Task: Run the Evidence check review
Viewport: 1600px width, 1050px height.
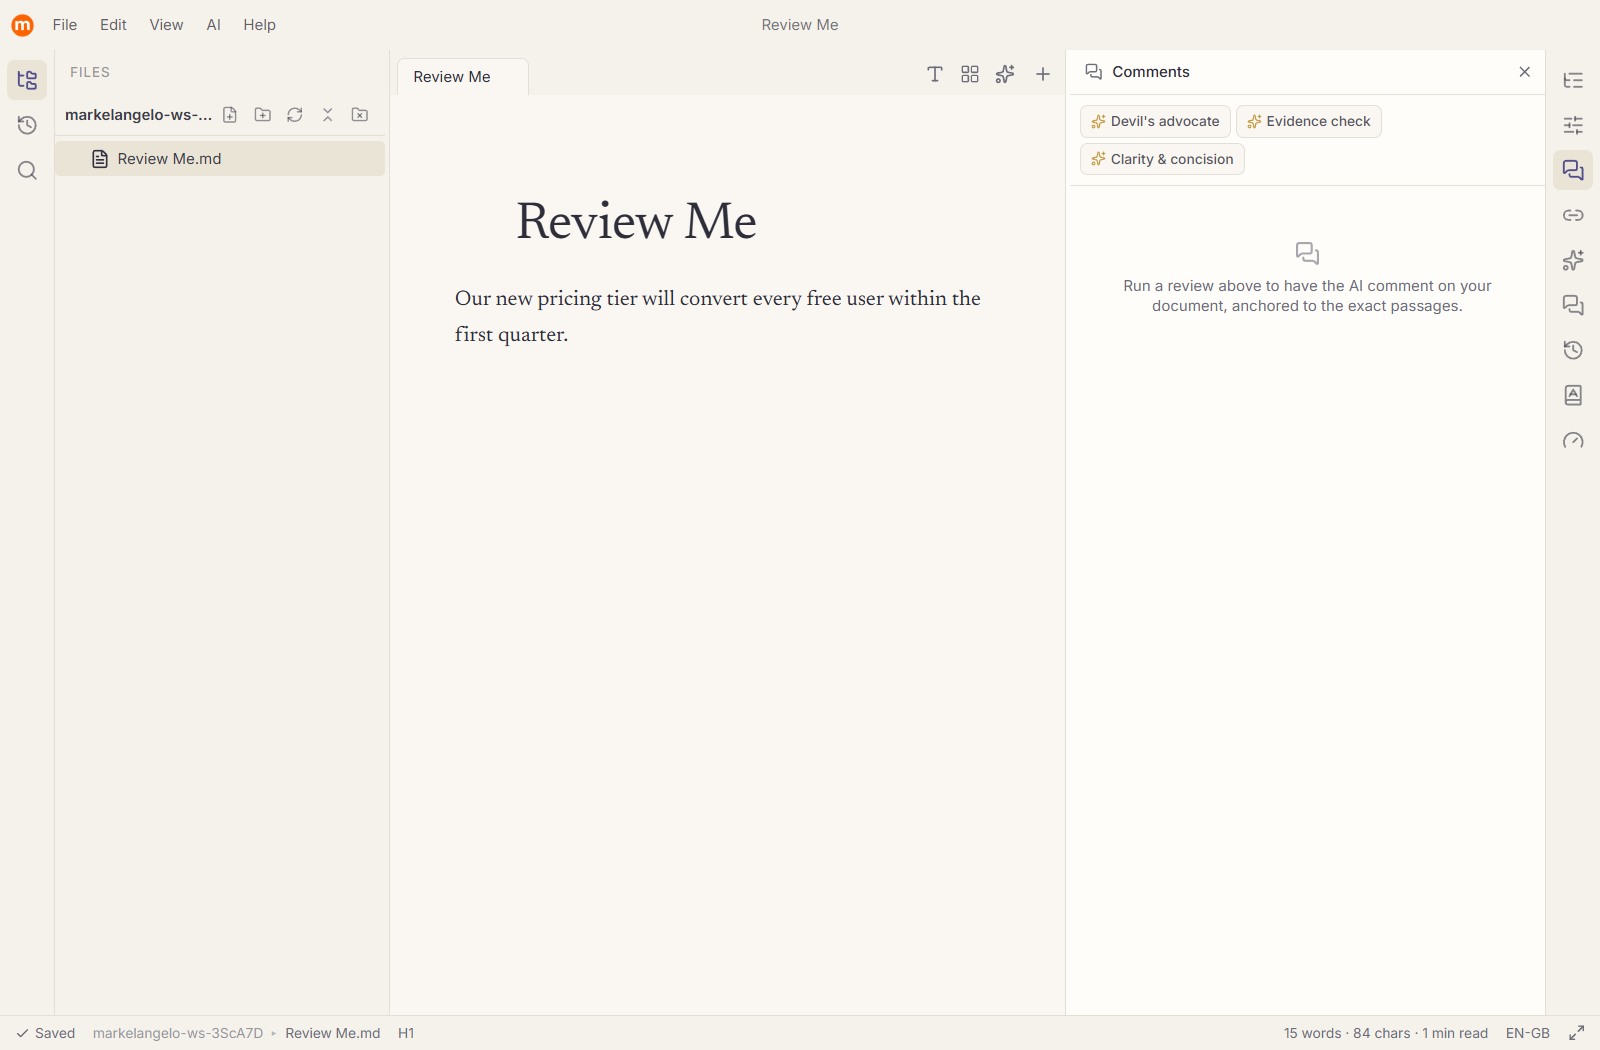Action: click(1308, 121)
